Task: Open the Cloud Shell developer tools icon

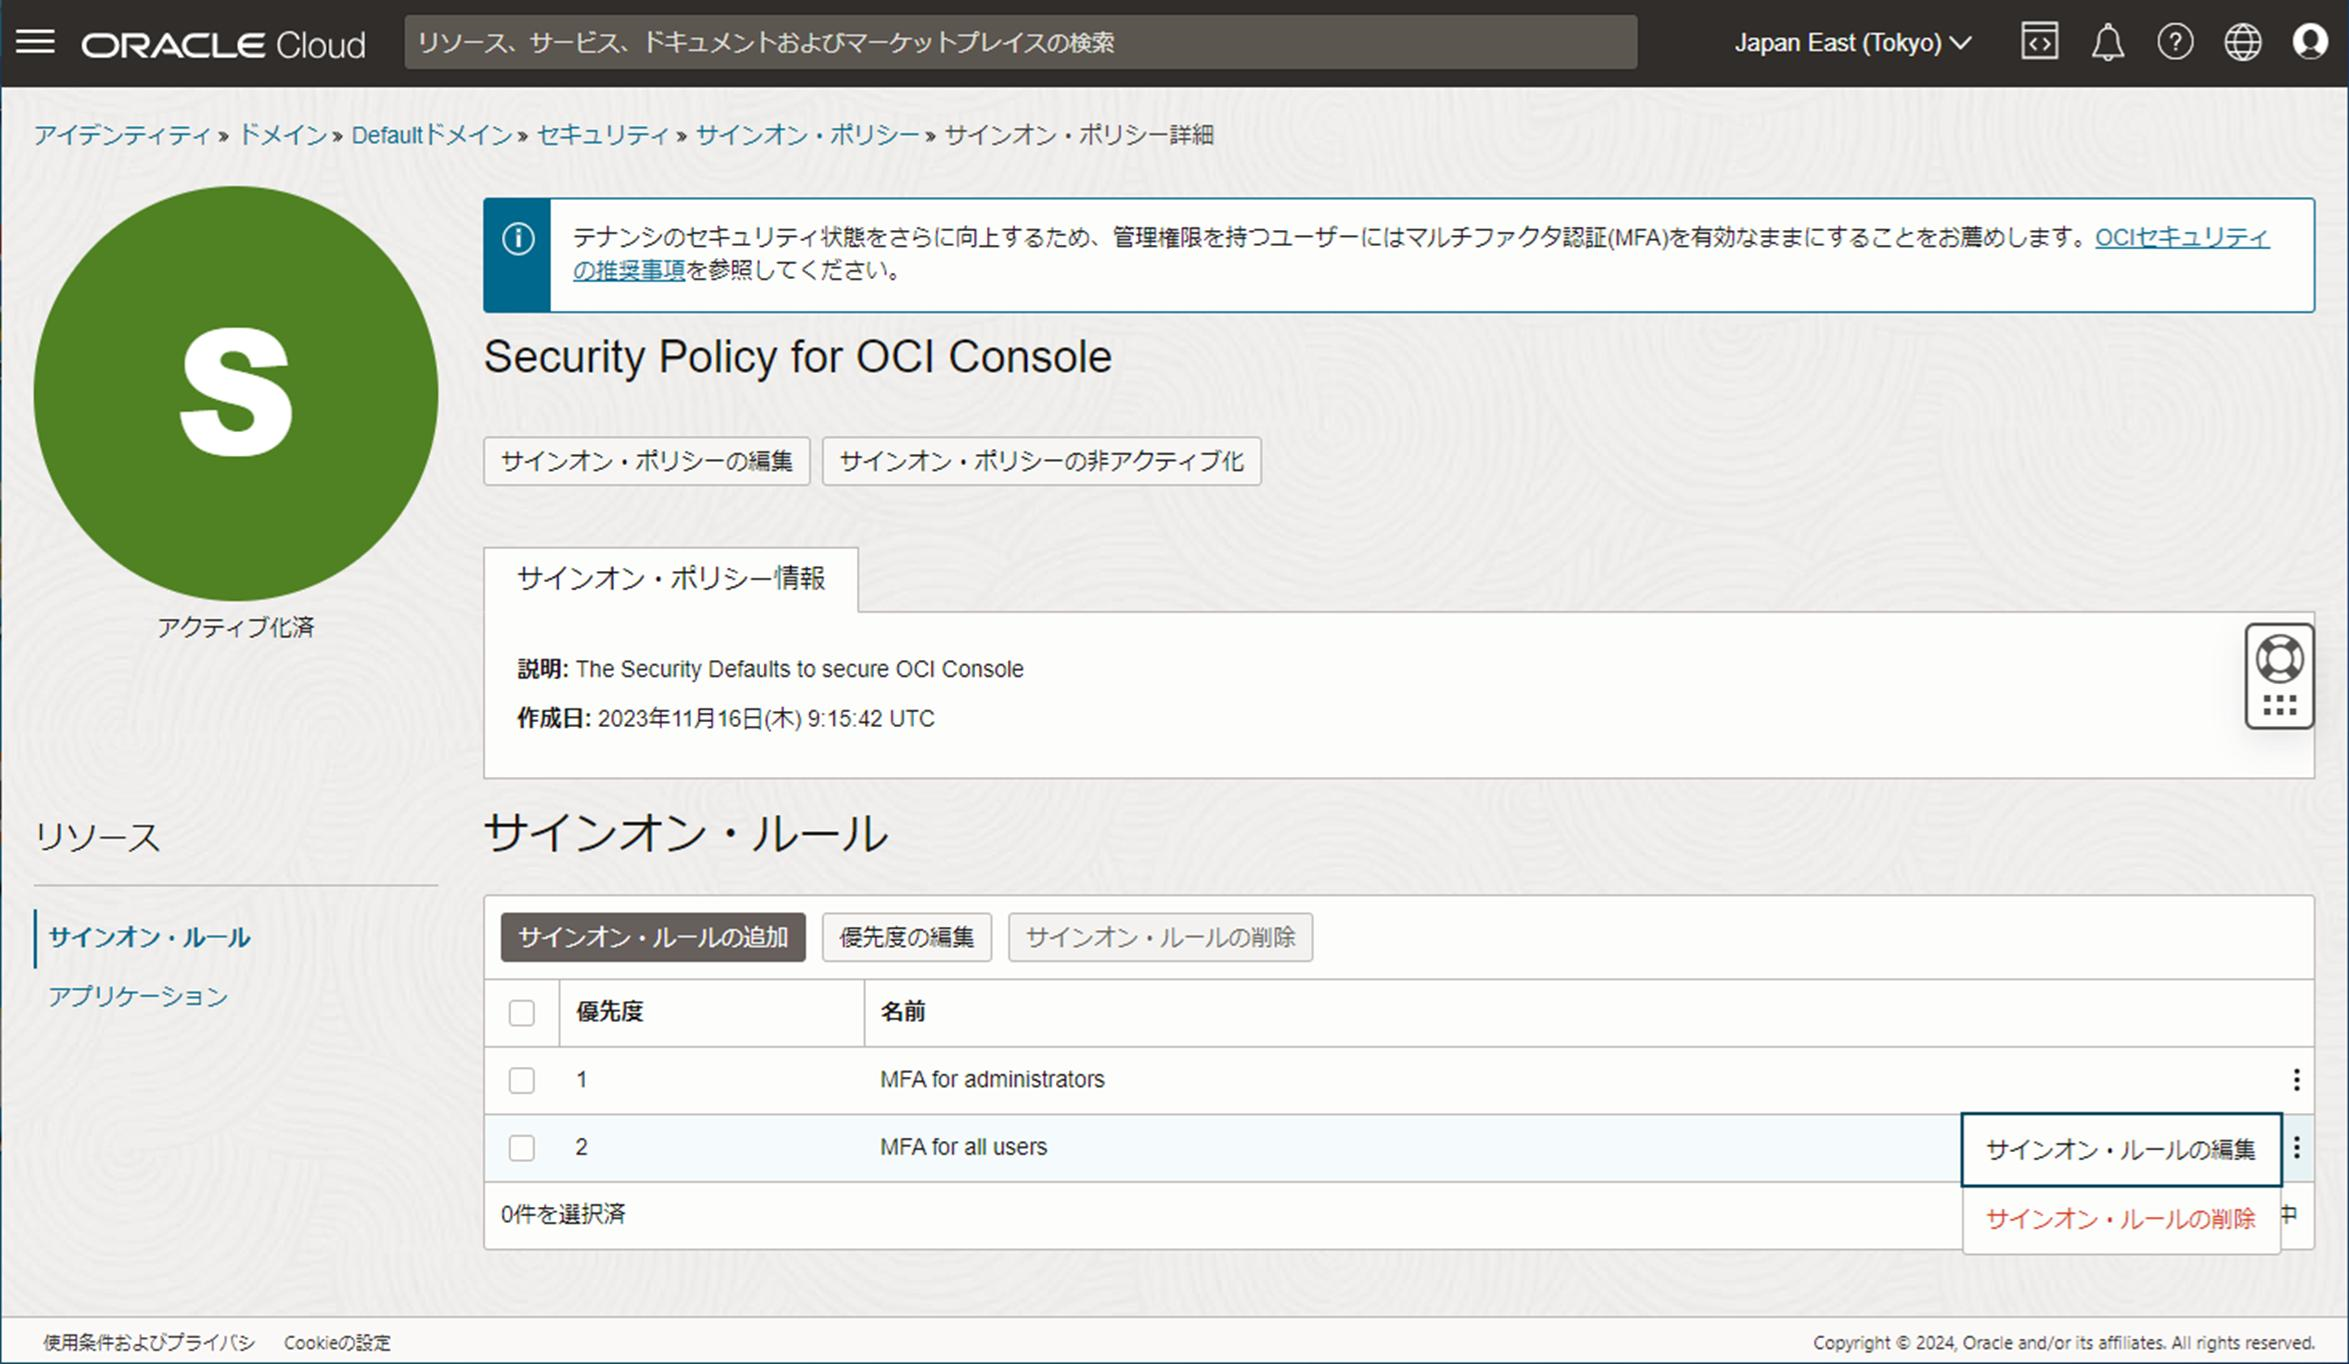Action: (2039, 42)
